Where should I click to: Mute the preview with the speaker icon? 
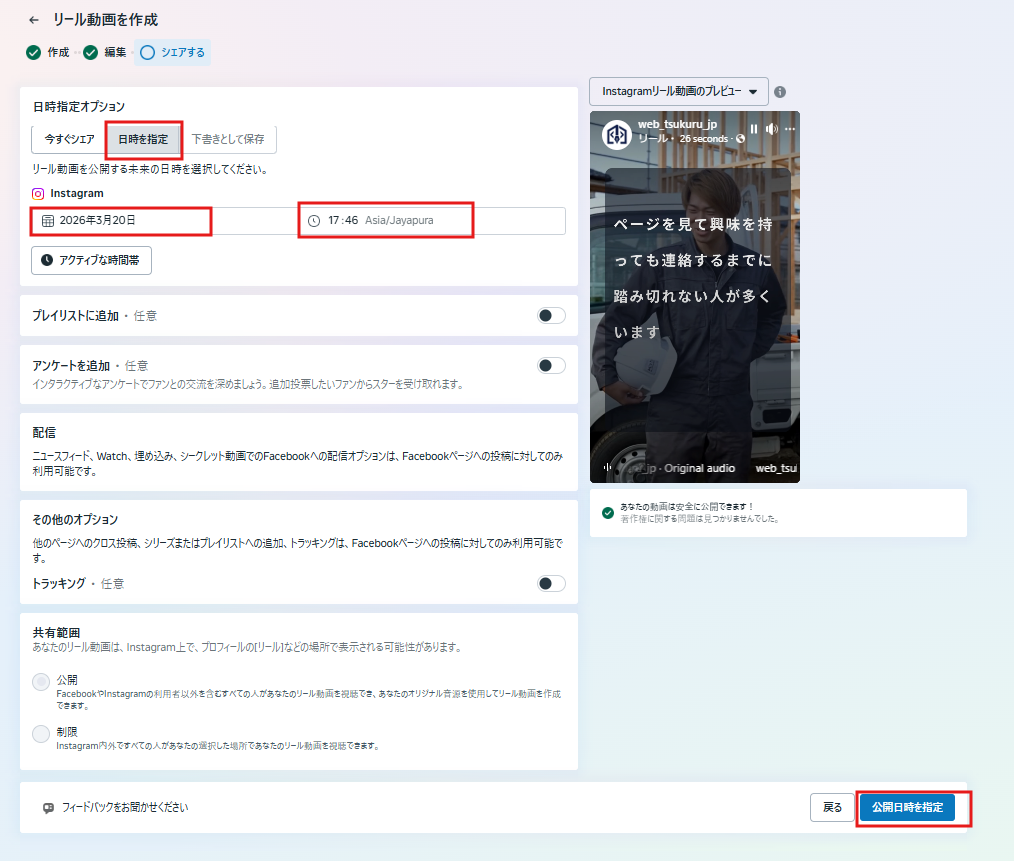(x=771, y=130)
